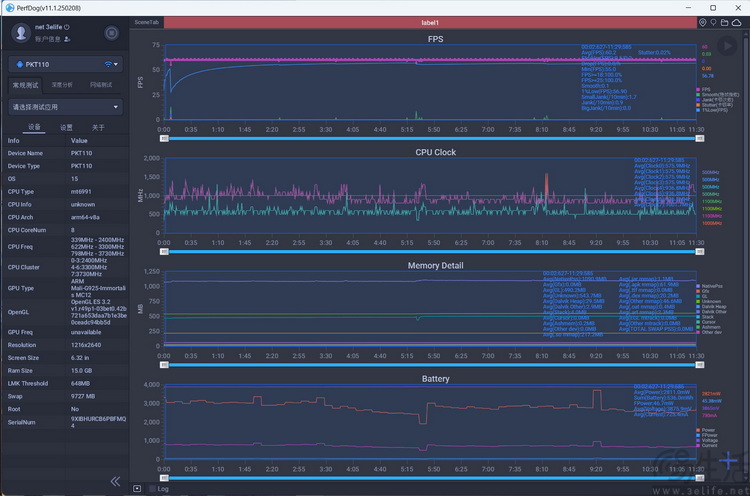The height and width of the screenshot is (496, 750).
Task: Open the folder icon in the top toolbar
Action: 727,22
